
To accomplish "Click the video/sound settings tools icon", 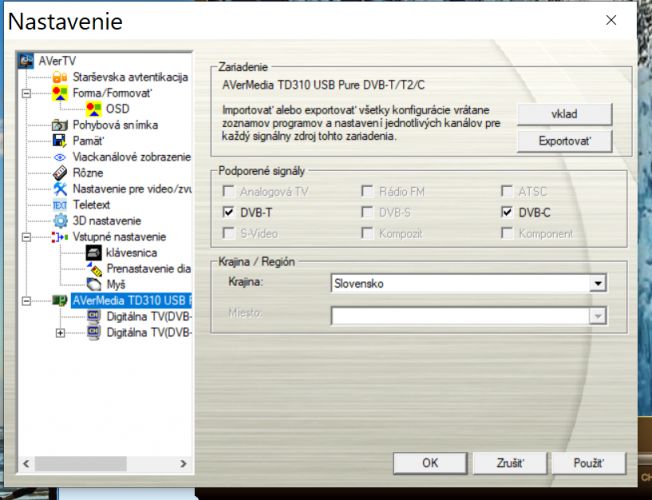I will pos(60,189).
